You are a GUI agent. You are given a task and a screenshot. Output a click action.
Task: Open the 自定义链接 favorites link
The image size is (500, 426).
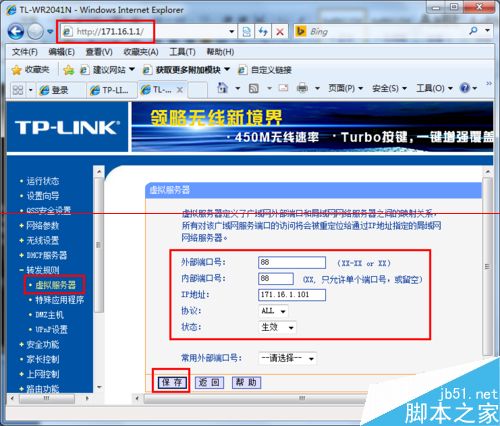[x=265, y=70]
